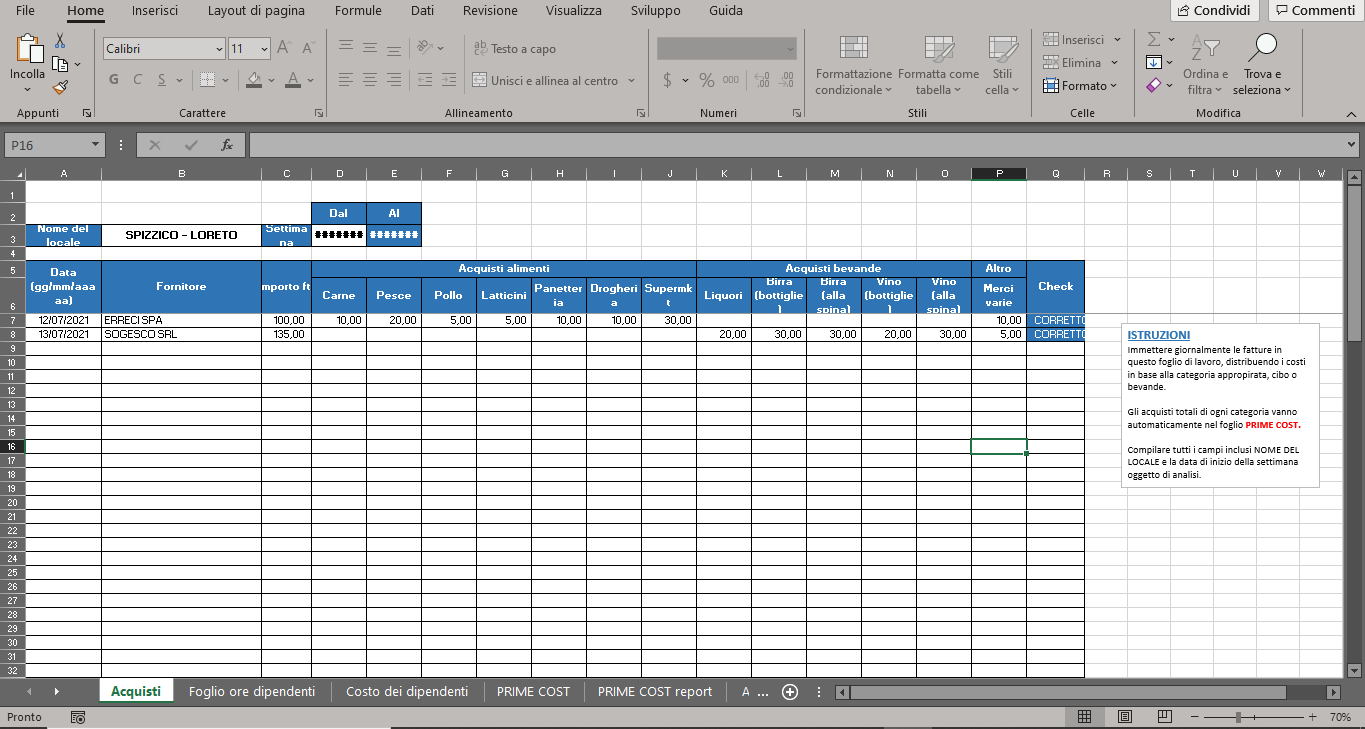Click the Cut scissors icon
This screenshot has height=729, width=1365.
pos(60,41)
